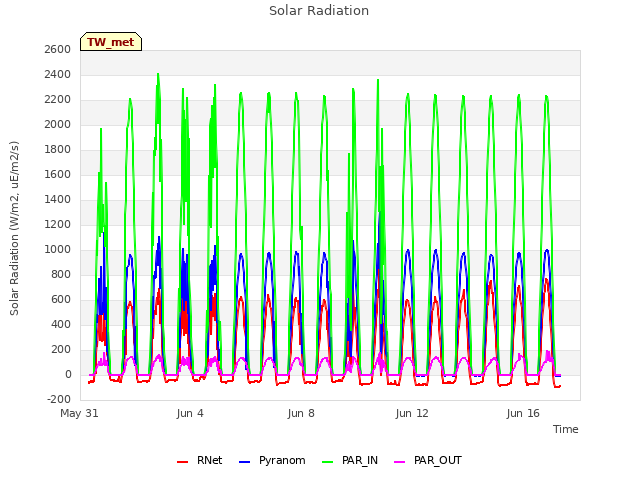Toggle the Pyranom legend entry
Screen dimensions: 640x480
(272, 460)
